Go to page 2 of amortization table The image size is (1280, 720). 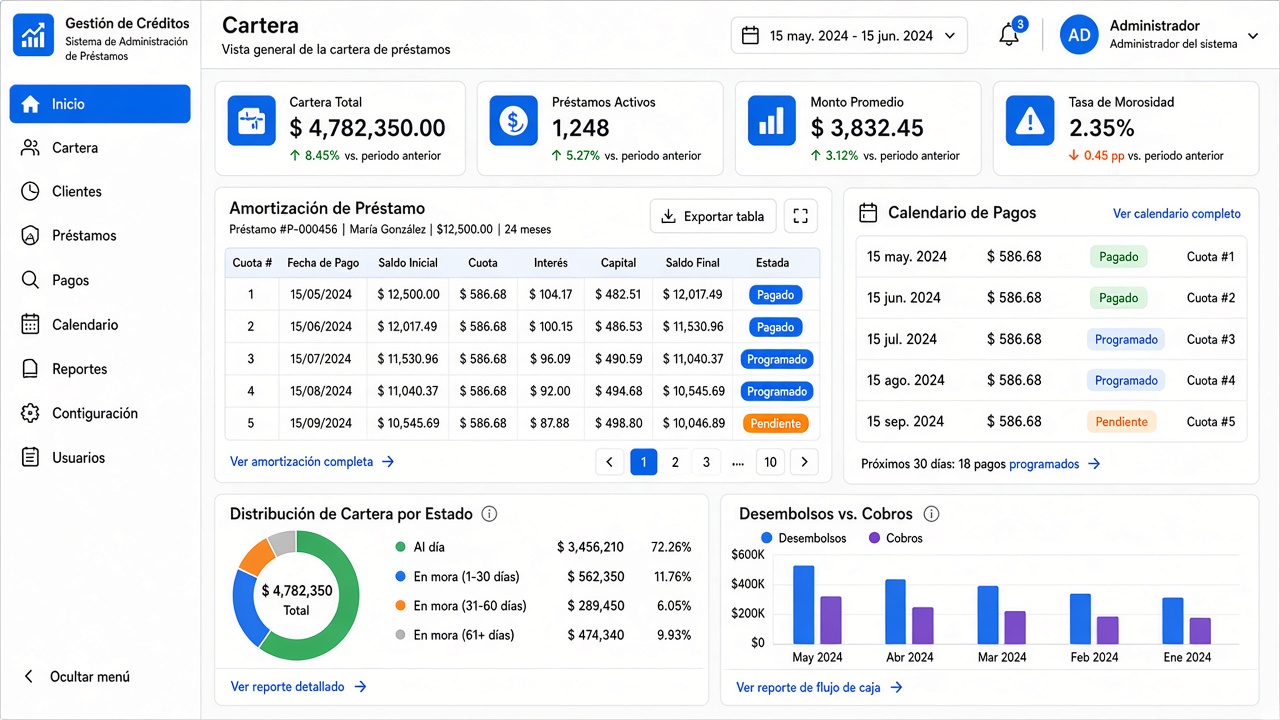point(675,462)
